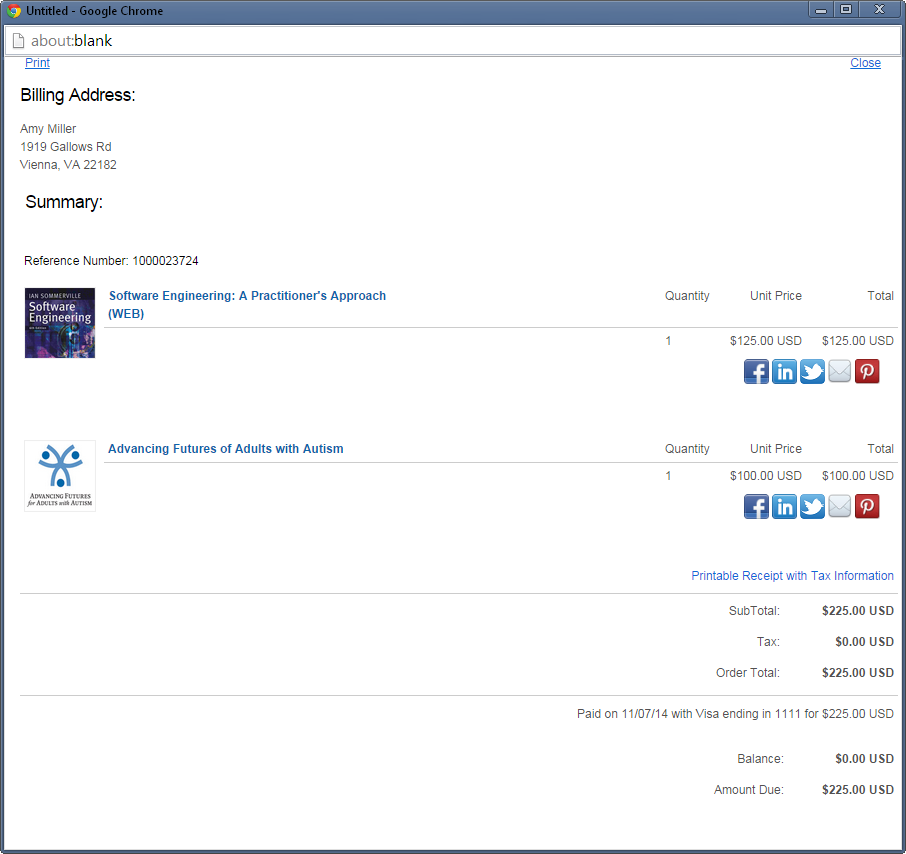Share Software Engineering item on Facebook
The image size is (906, 854).
tap(756, 372)
